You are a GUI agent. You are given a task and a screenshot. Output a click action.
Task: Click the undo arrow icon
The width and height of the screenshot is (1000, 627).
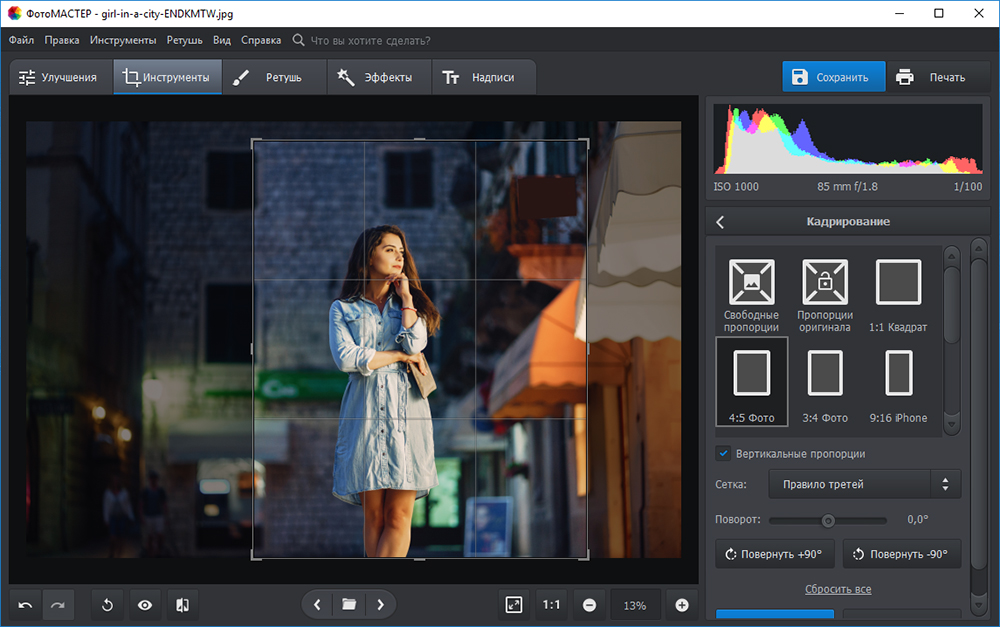coord(25,605)
